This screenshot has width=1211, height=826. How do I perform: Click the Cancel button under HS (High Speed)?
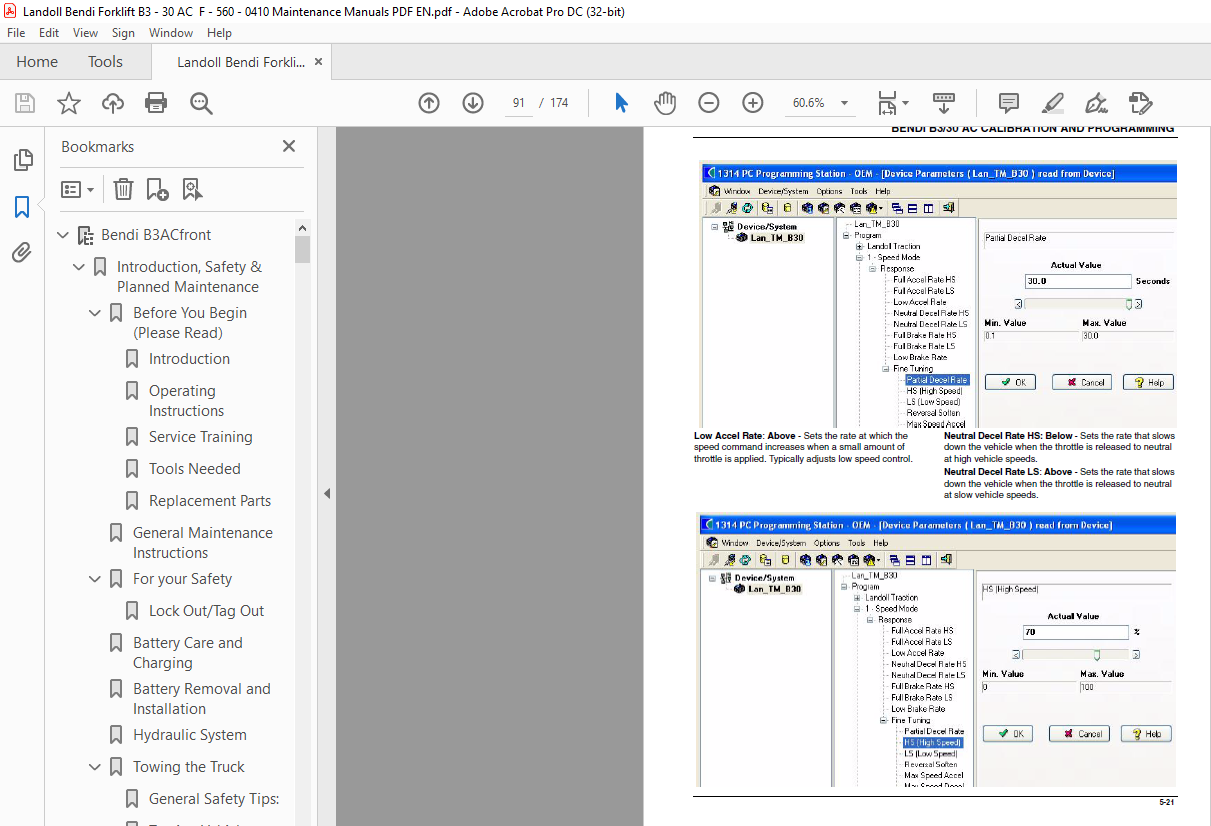(x=1079, y=733)
